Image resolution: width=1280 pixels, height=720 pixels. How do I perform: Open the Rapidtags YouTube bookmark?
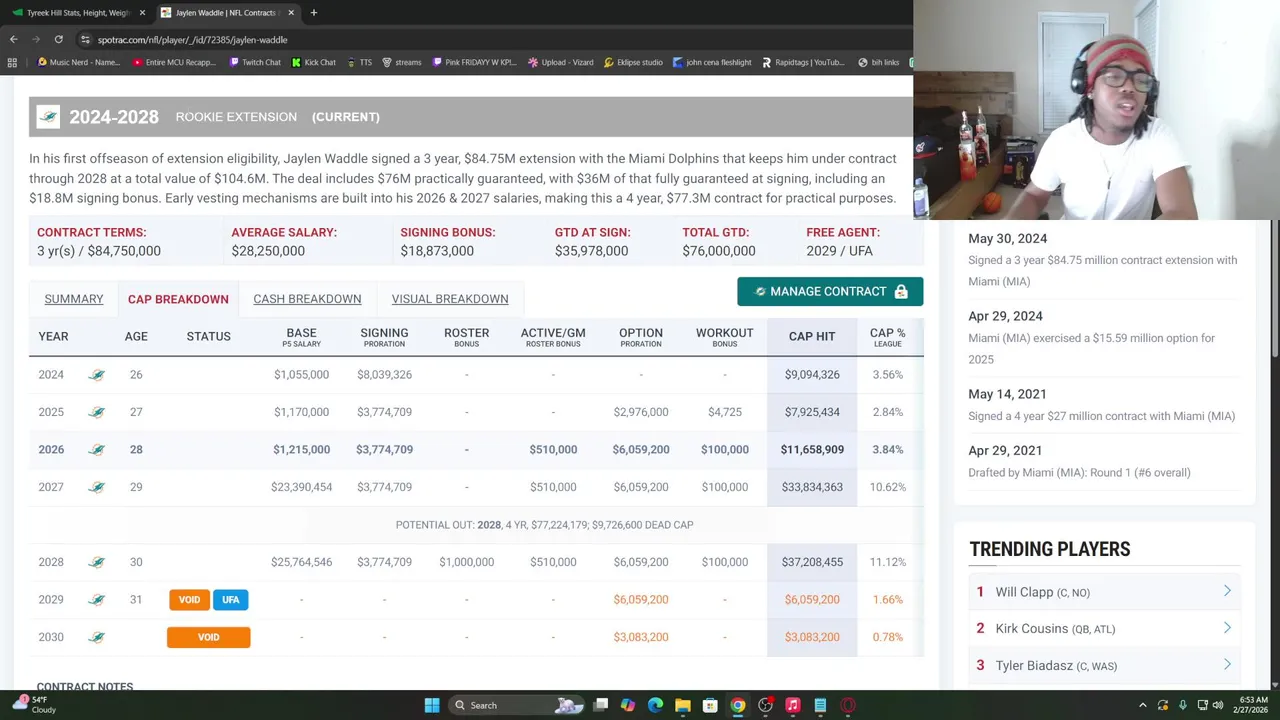pyautogui.click(x=803, y=62)
